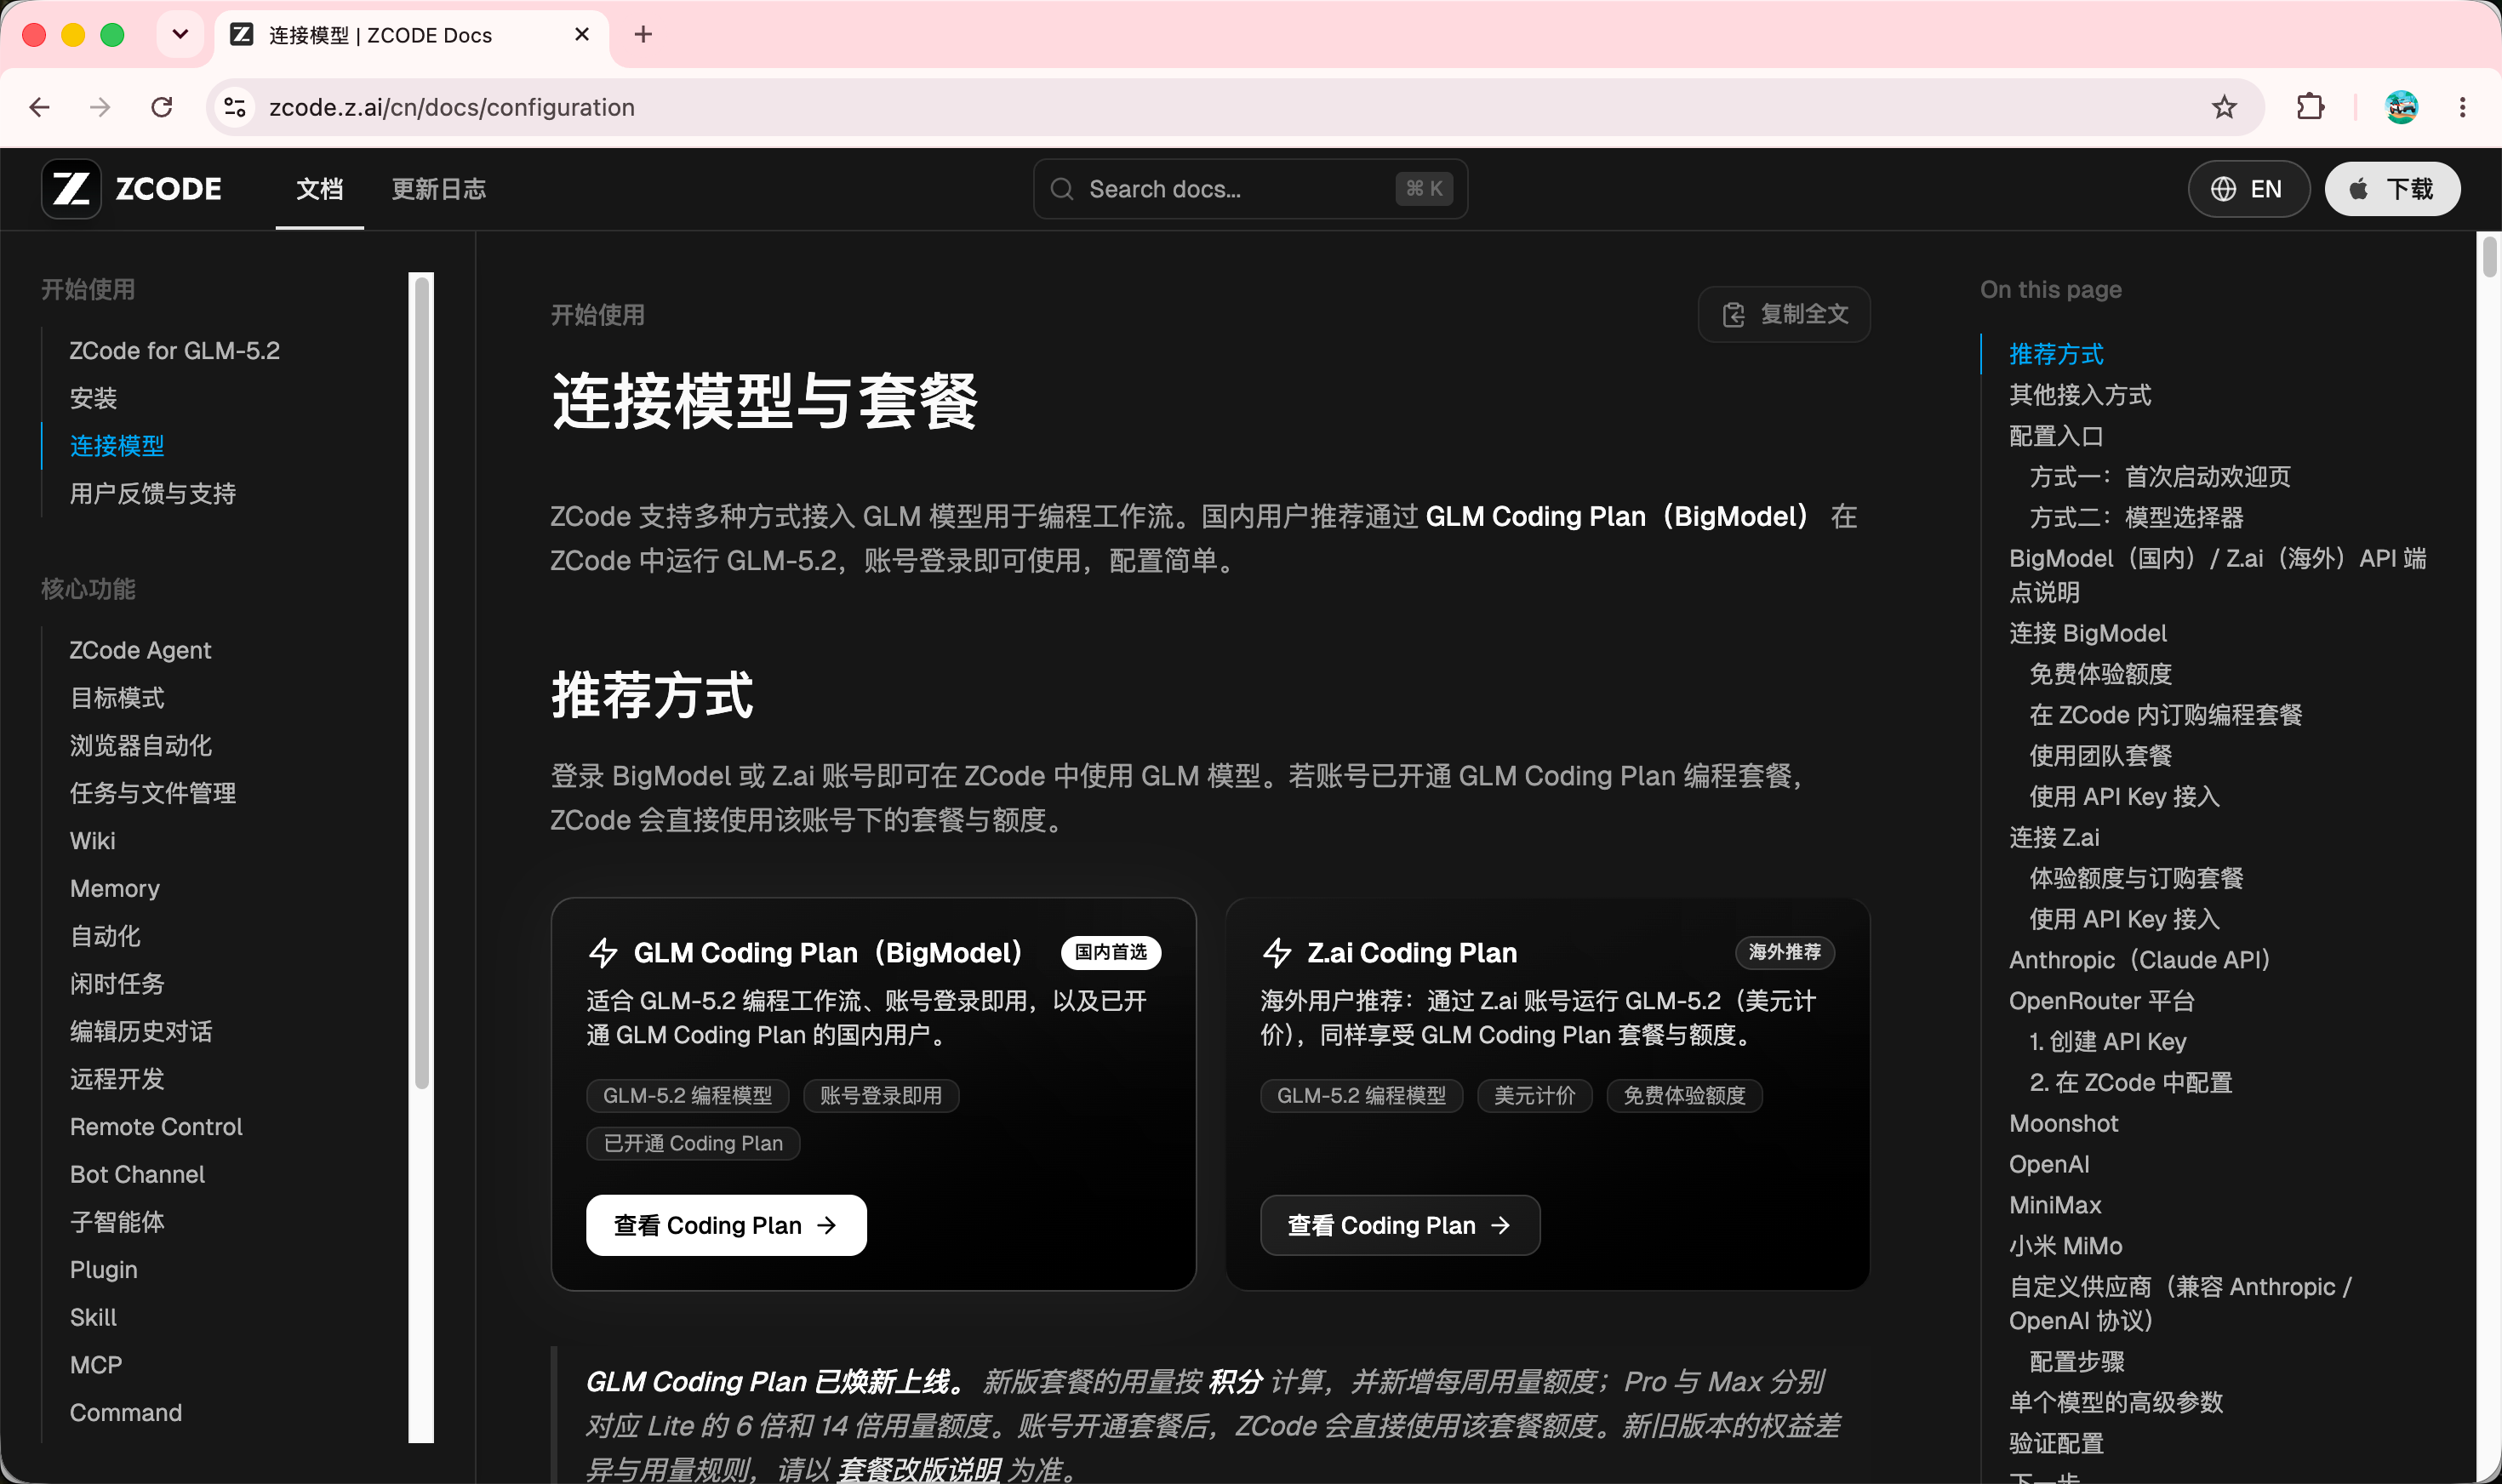Jump to 免费体验额度 section
The image size is (2502, 1484).
click(2101, 674)
